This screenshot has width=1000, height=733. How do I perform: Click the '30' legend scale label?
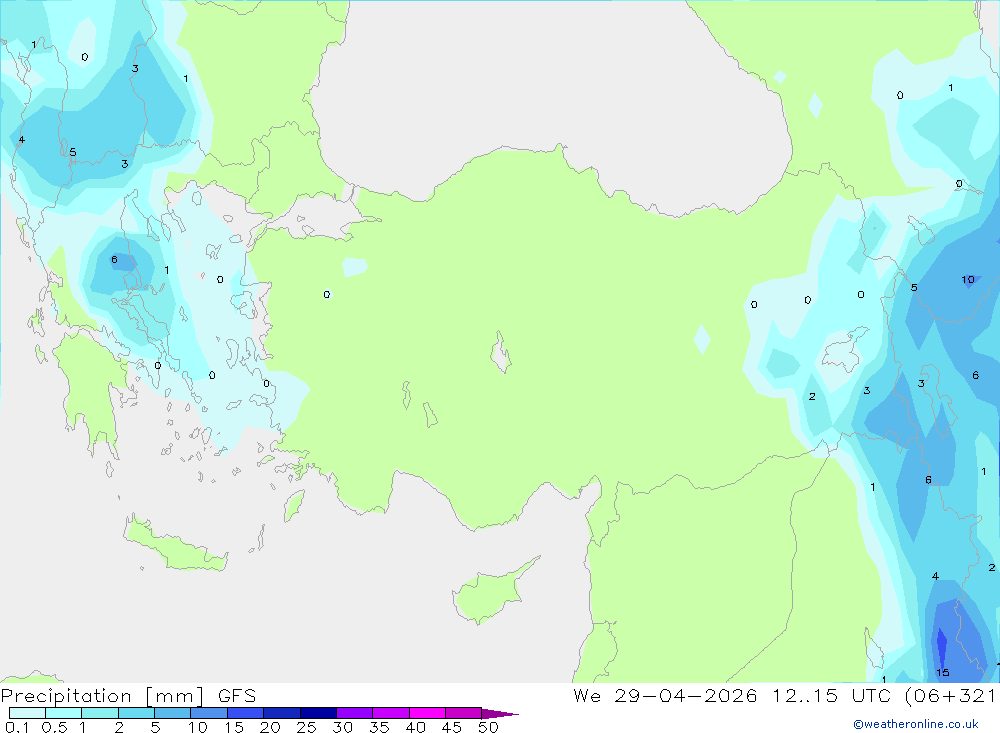coord(342,727)
